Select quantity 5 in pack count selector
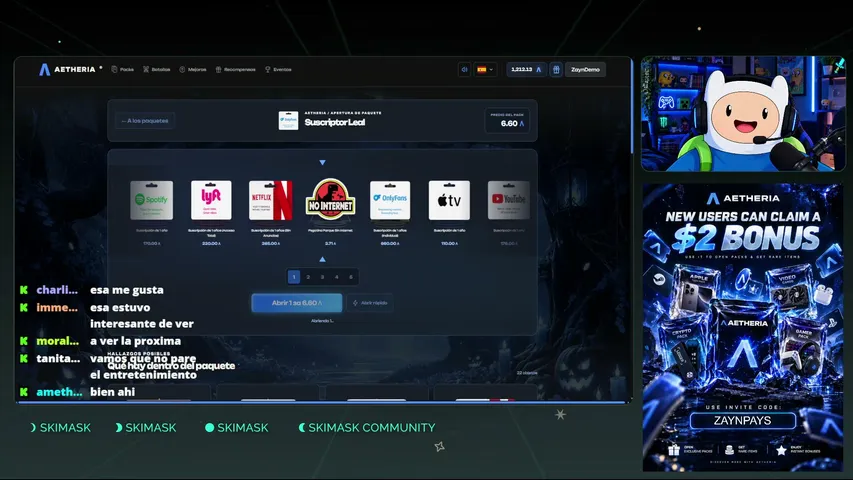Image resolution: width=853 pixels, height=480 pixels. (350, 277)
